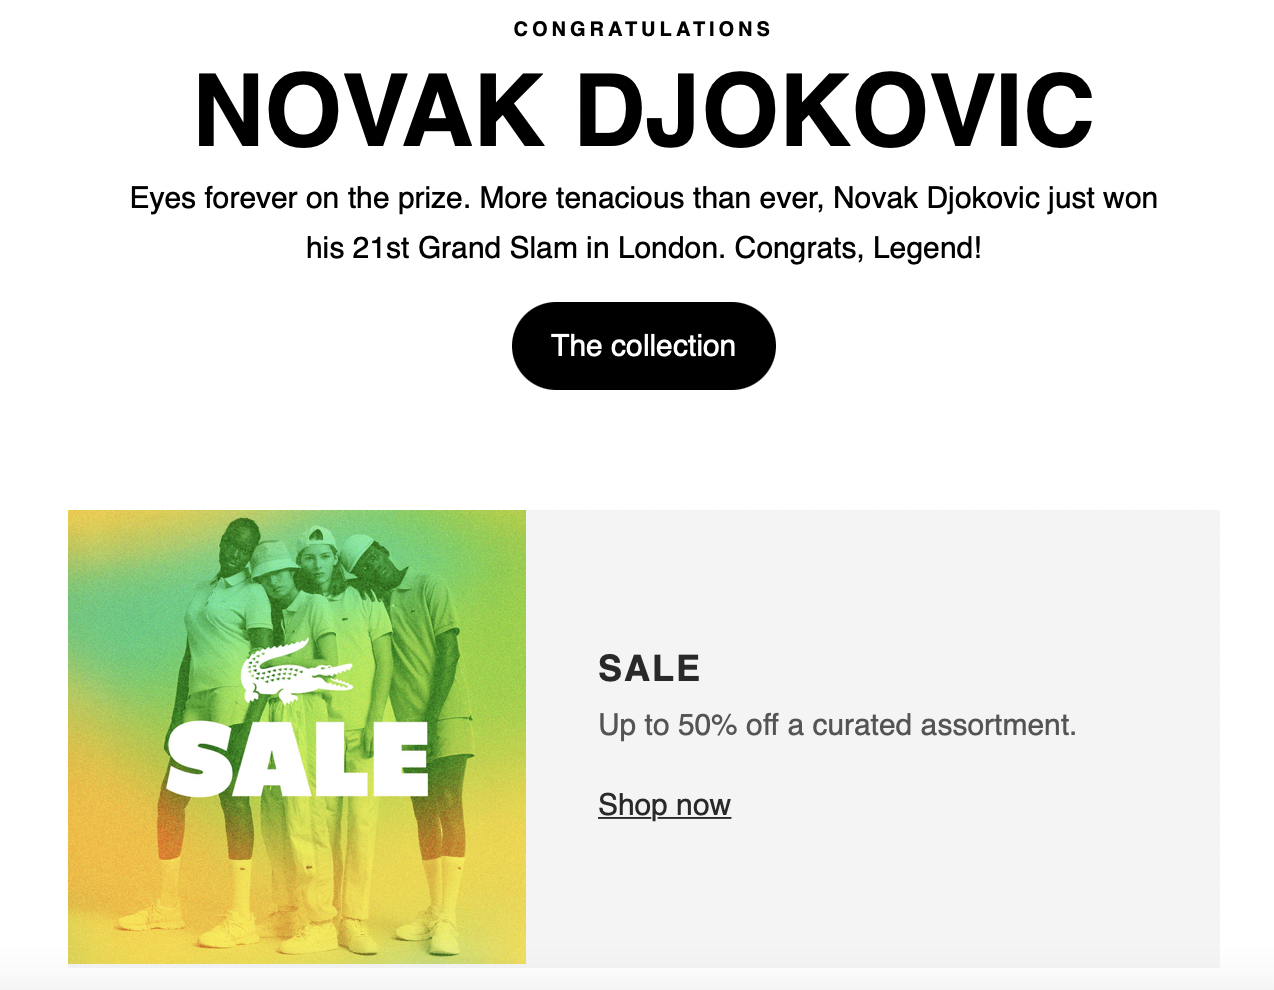Click the Congrats, Legend! text
The width and height of the screenshot is (1274, 990).
click(x=858, y=247)
